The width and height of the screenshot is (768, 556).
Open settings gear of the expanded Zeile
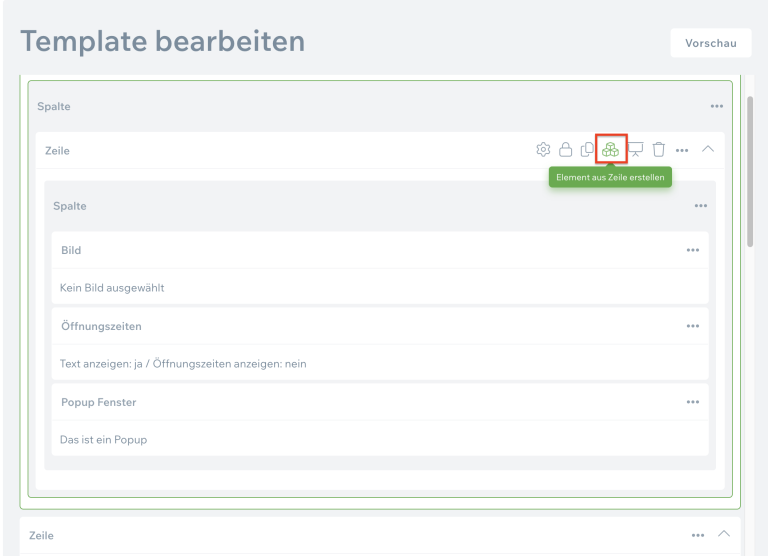coord(543,150)
